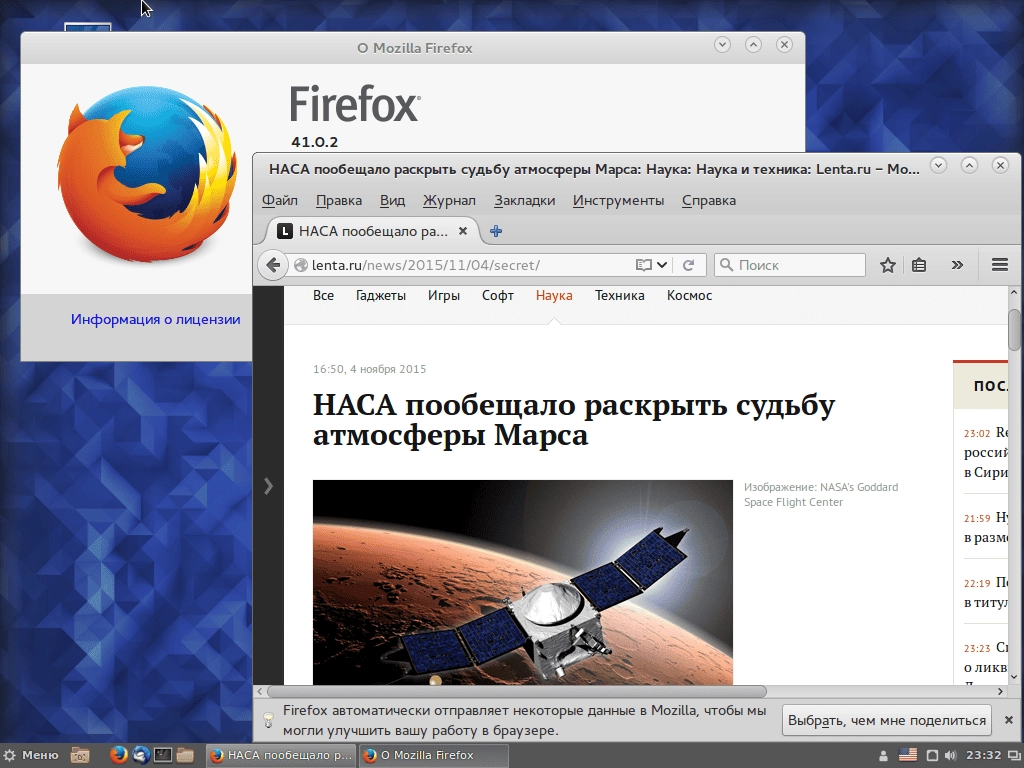Open the Файл menu
This screenshot has height=768, width=1024.
pyautogui.click(x=280, y=200)
